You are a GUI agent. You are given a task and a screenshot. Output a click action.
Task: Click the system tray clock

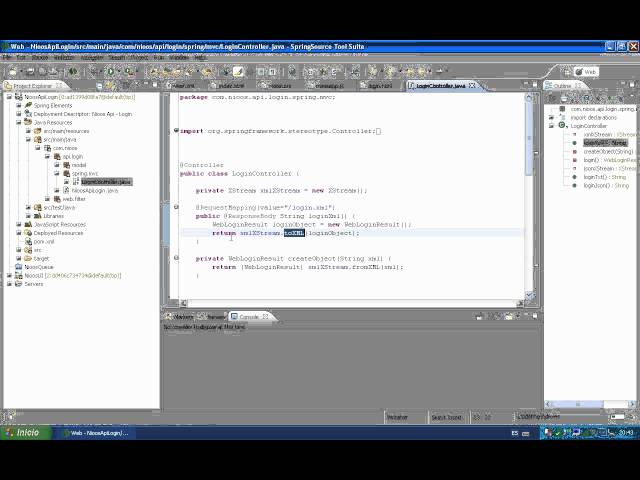625,433
